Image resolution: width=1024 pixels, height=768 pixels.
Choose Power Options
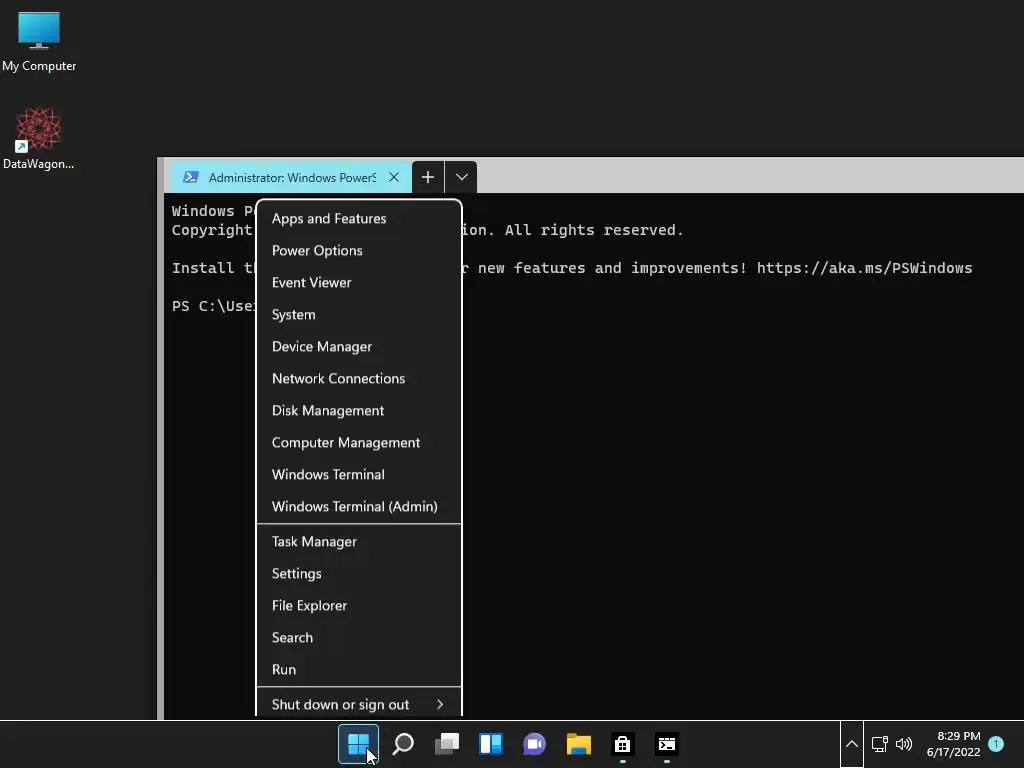[359, 251]
